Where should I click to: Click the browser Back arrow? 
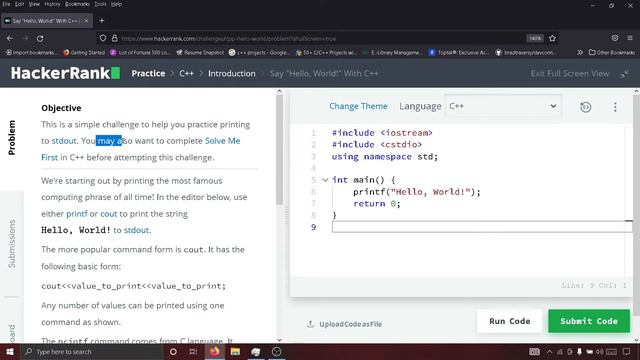(10, 38)
